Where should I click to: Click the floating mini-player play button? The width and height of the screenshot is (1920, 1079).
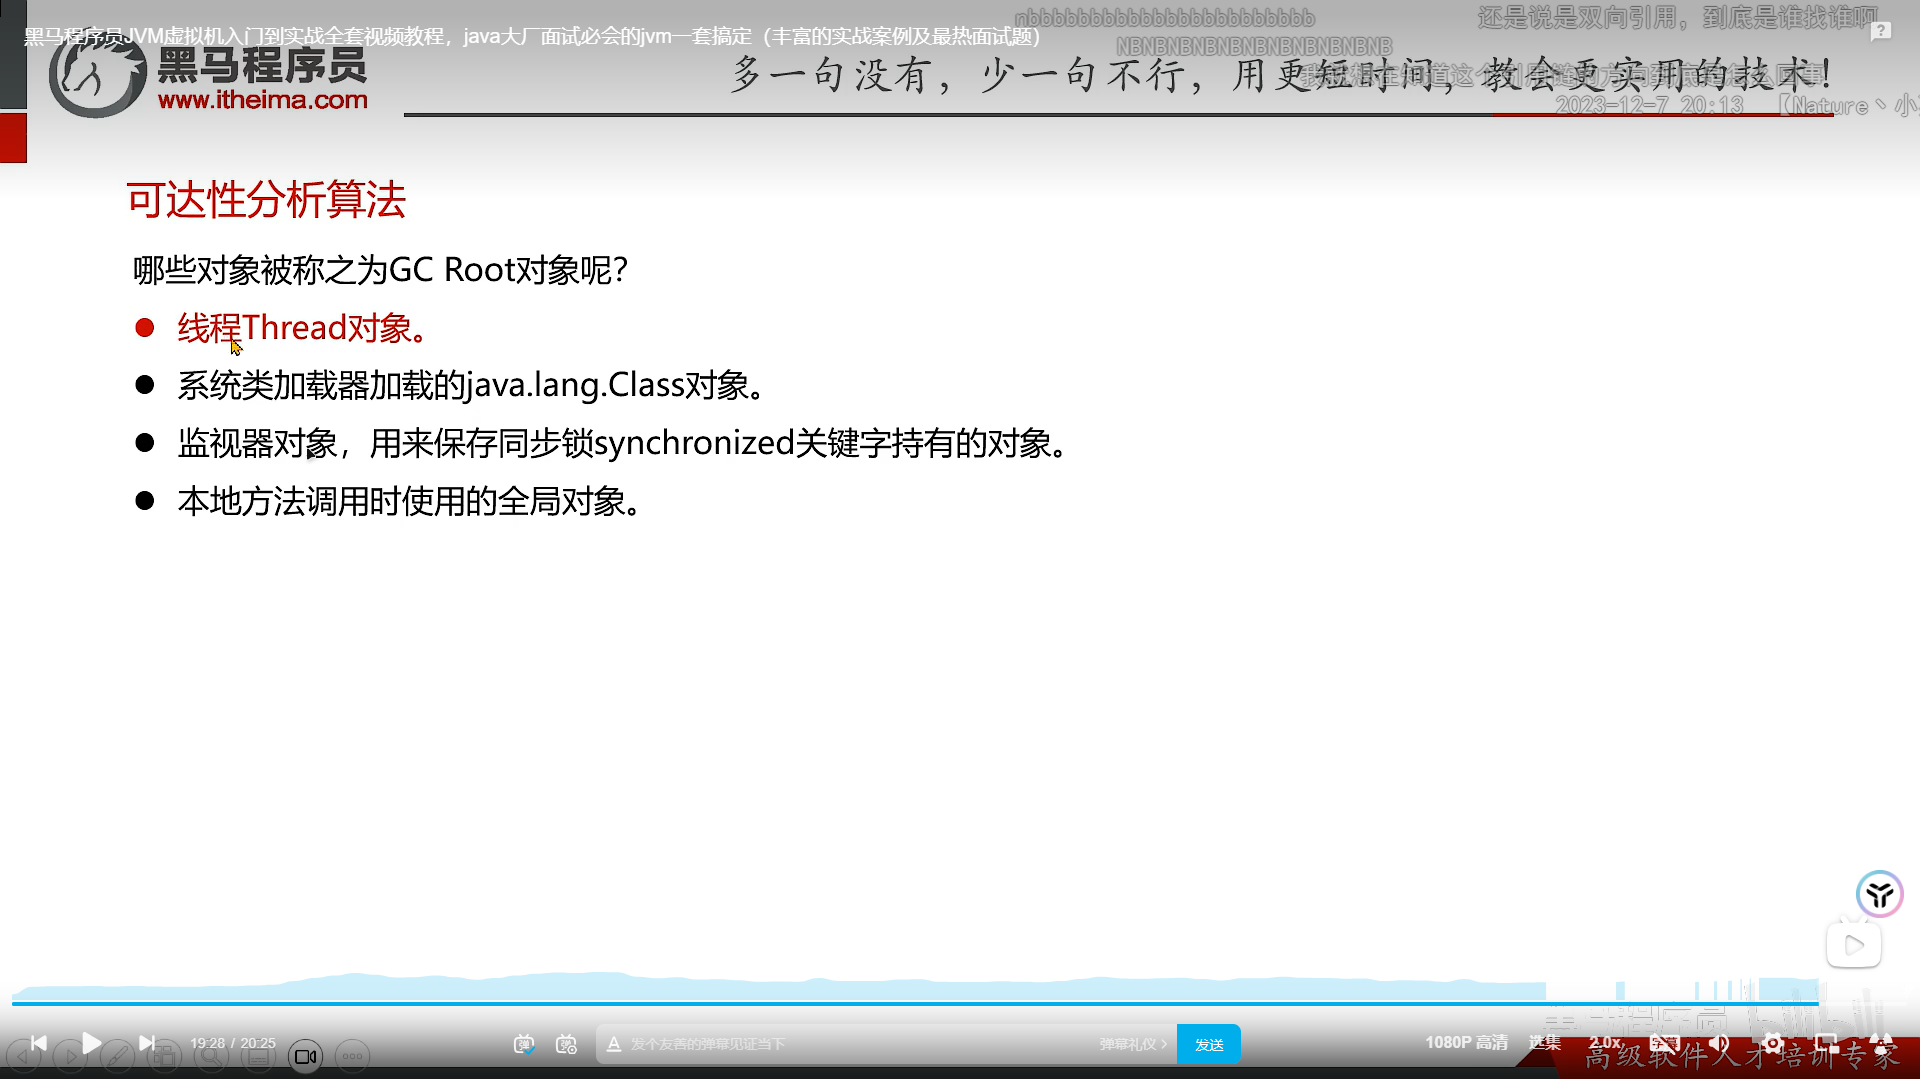click(1853, 945)
